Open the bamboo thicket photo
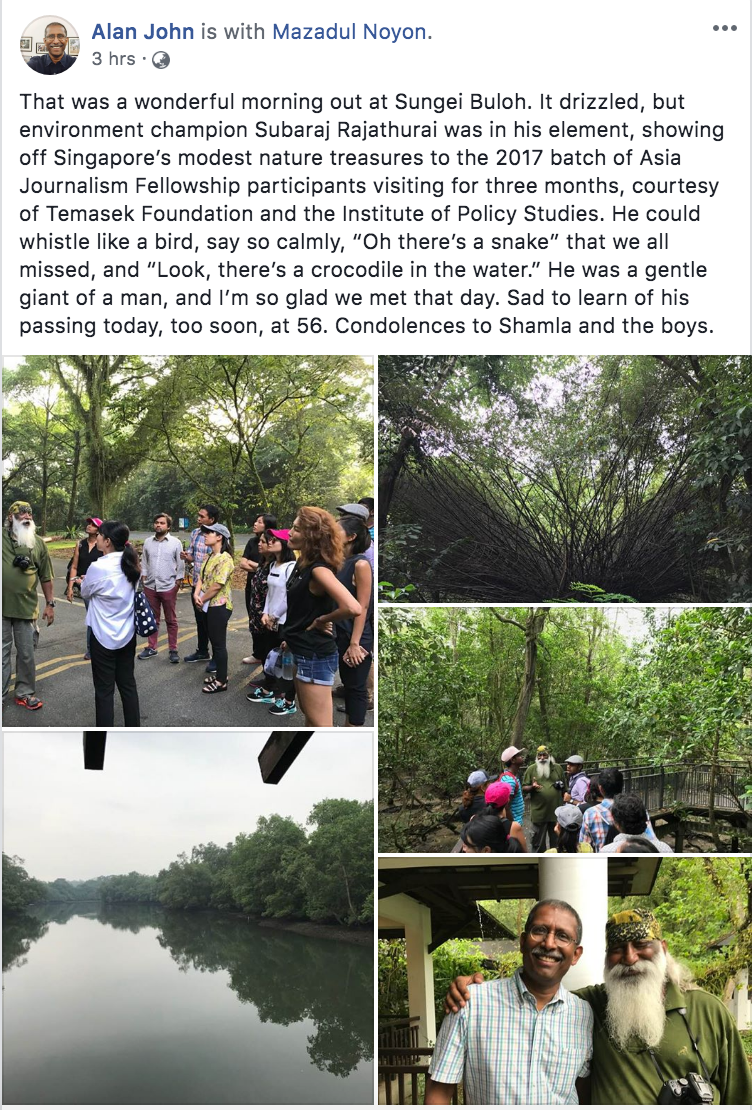 click(x=564, y=479)
